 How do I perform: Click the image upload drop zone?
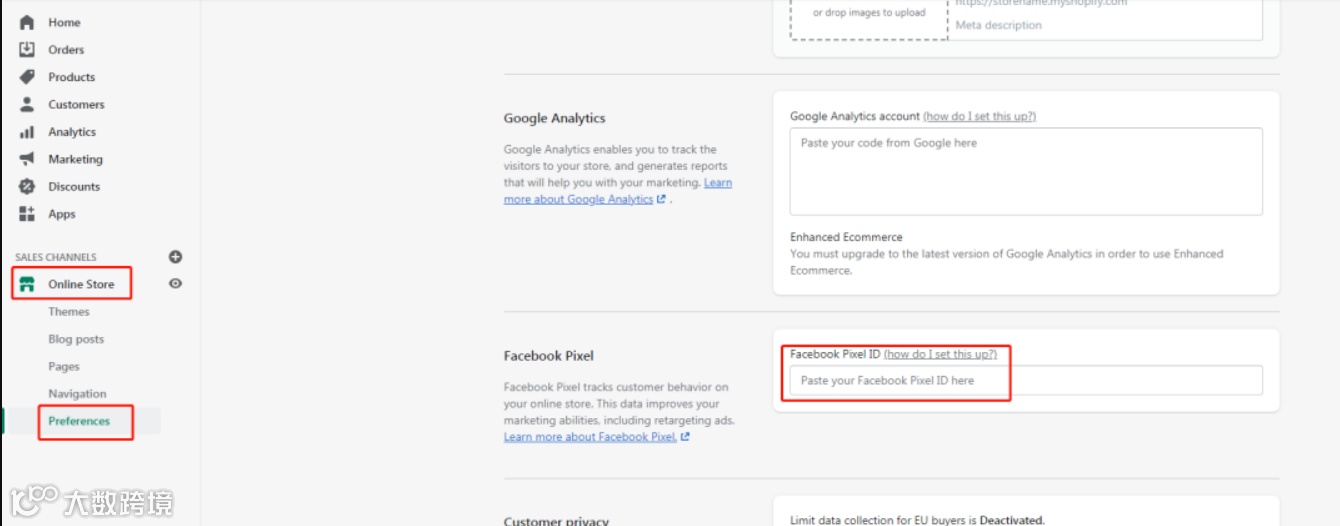tap(869, 18)
